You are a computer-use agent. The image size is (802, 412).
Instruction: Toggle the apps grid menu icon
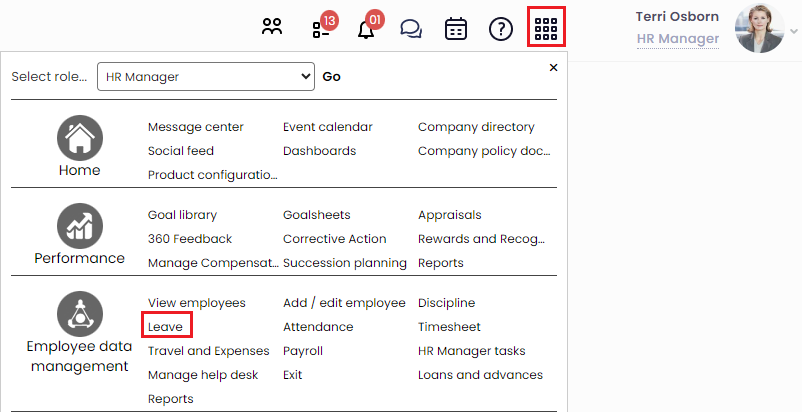pyautogui.click(x=546, y=28)
